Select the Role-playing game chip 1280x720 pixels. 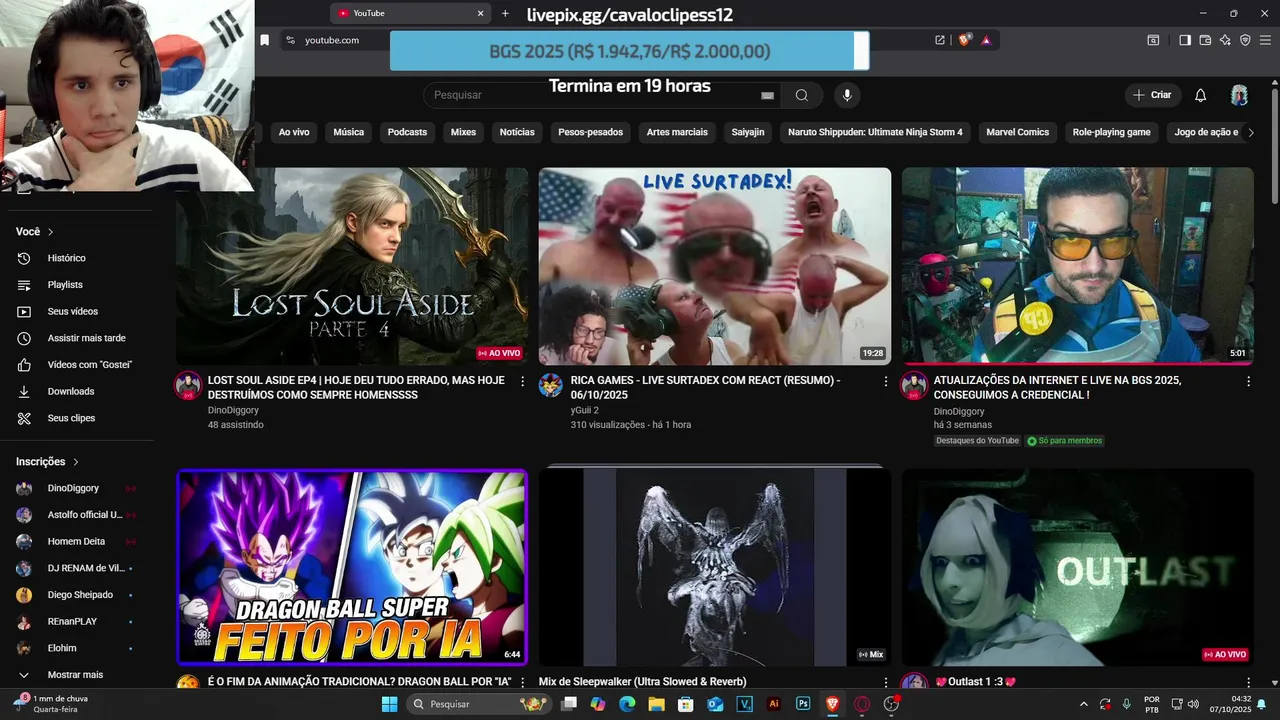pos(1111,132)
